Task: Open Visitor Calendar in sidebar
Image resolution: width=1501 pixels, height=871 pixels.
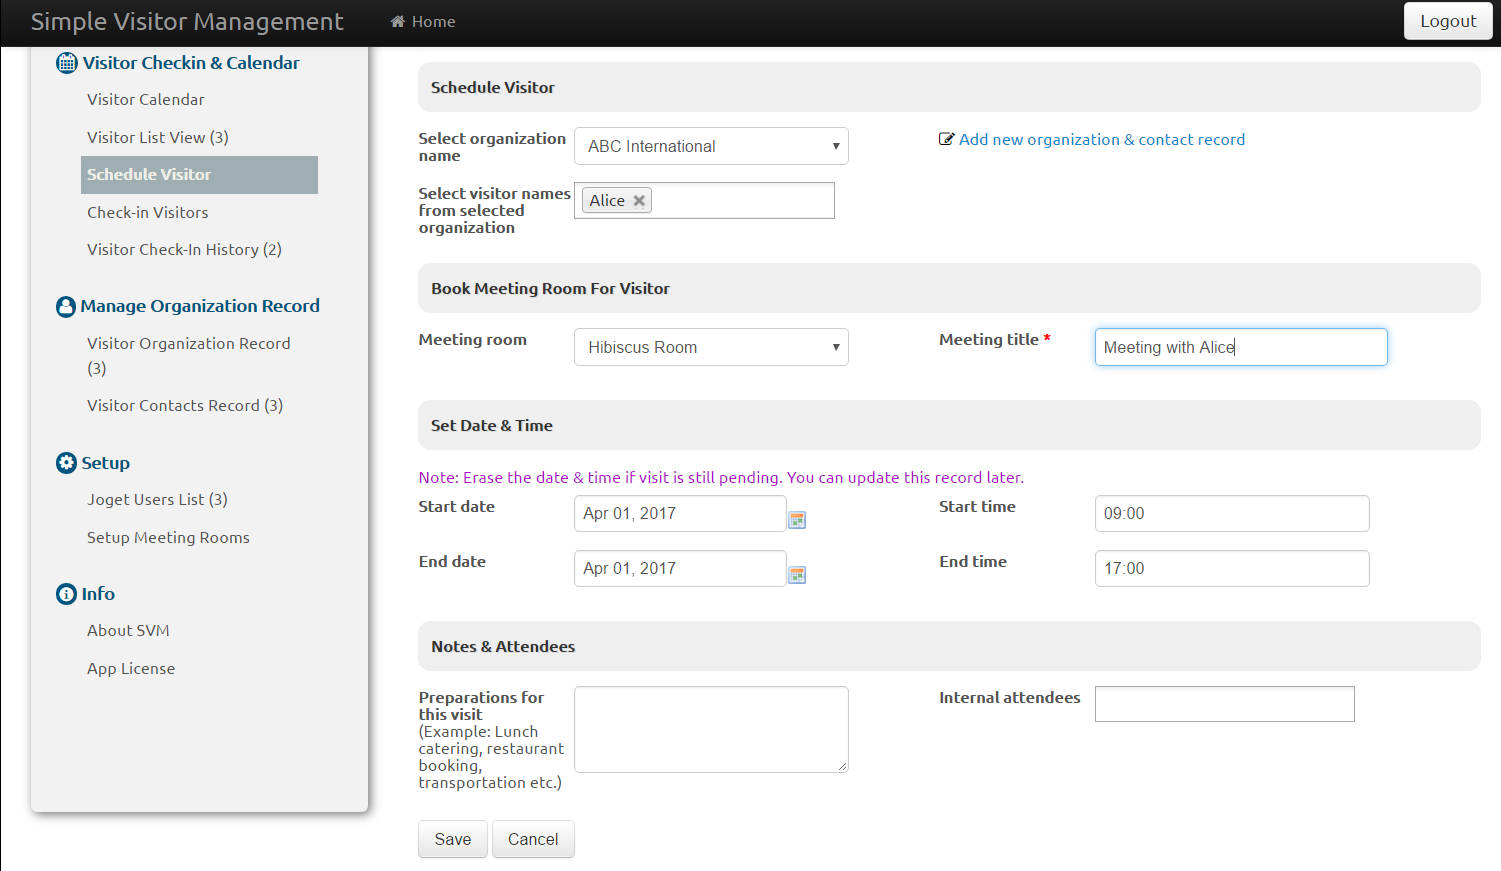Action: [145, 99]
